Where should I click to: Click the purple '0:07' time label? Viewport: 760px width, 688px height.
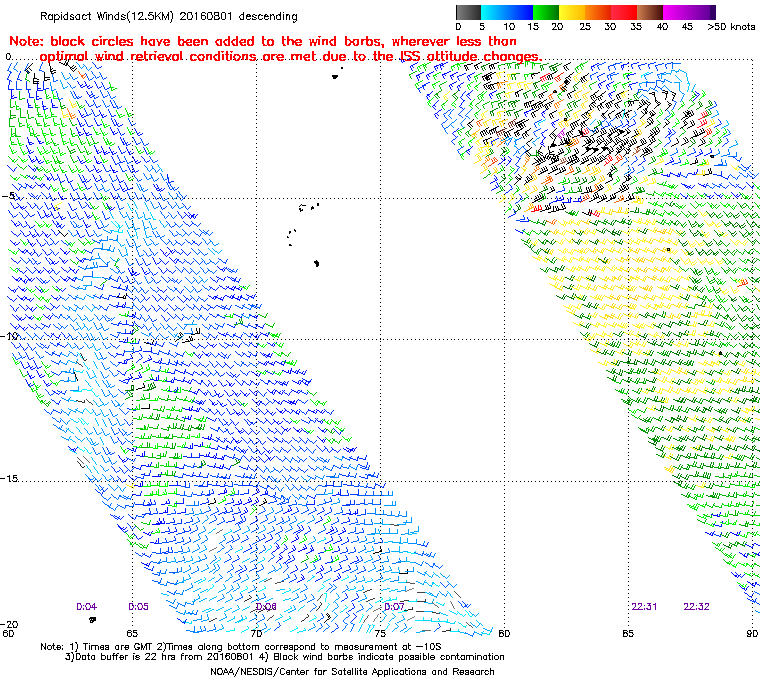[394, 607]
